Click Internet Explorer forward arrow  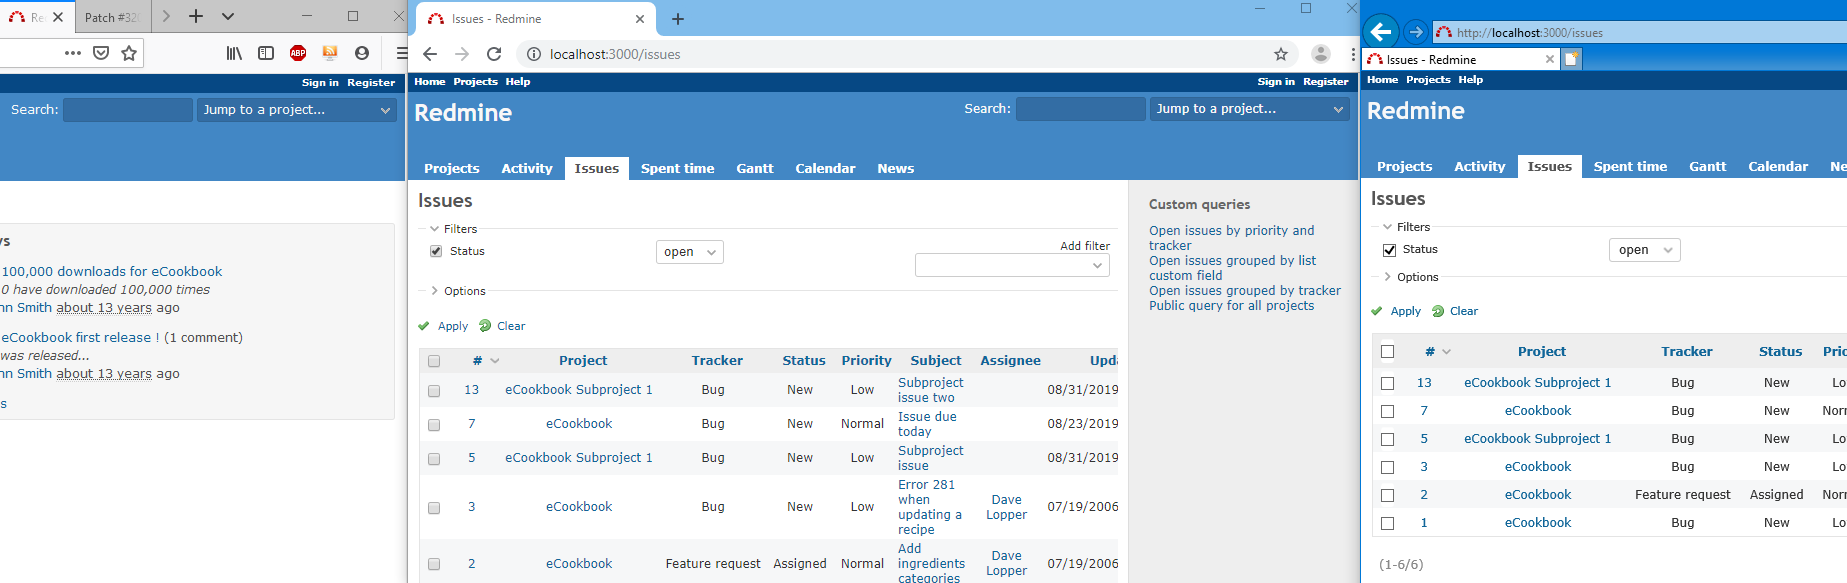[1415, 32]
